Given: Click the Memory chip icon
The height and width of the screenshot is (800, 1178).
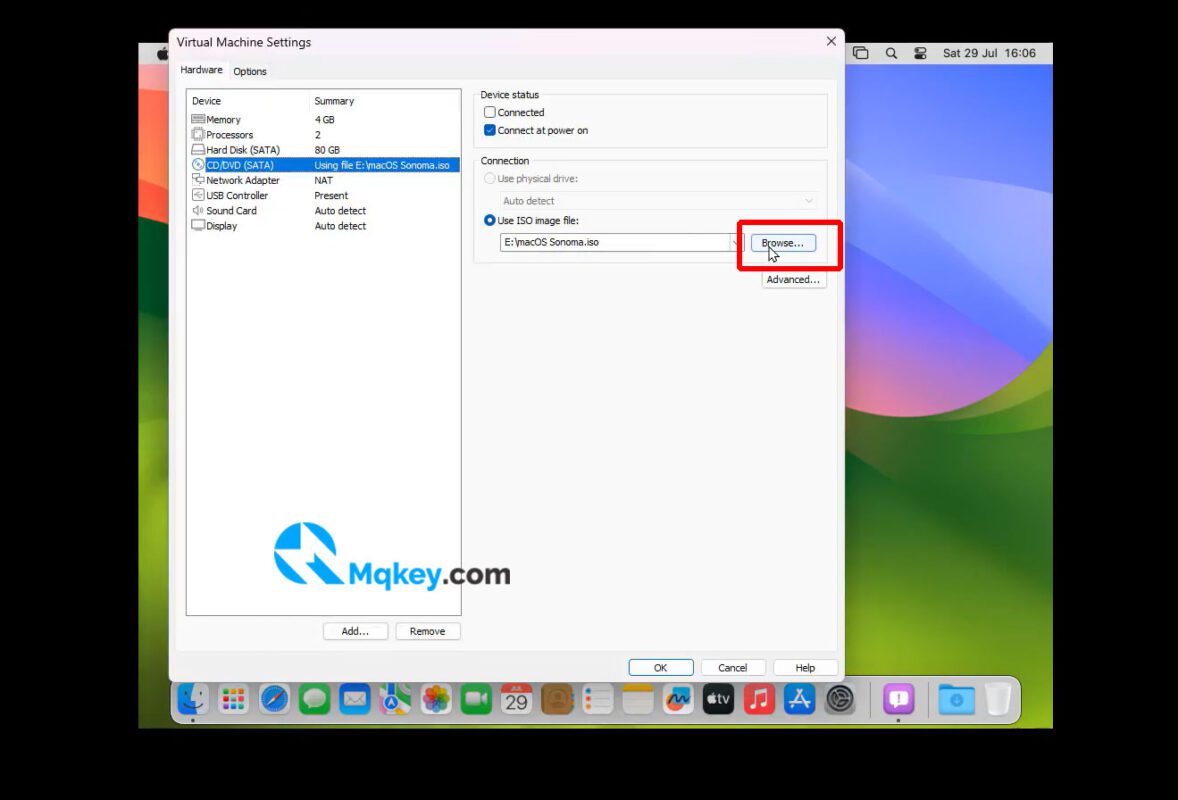Looking at the screenshot, I should pos(198,119).
